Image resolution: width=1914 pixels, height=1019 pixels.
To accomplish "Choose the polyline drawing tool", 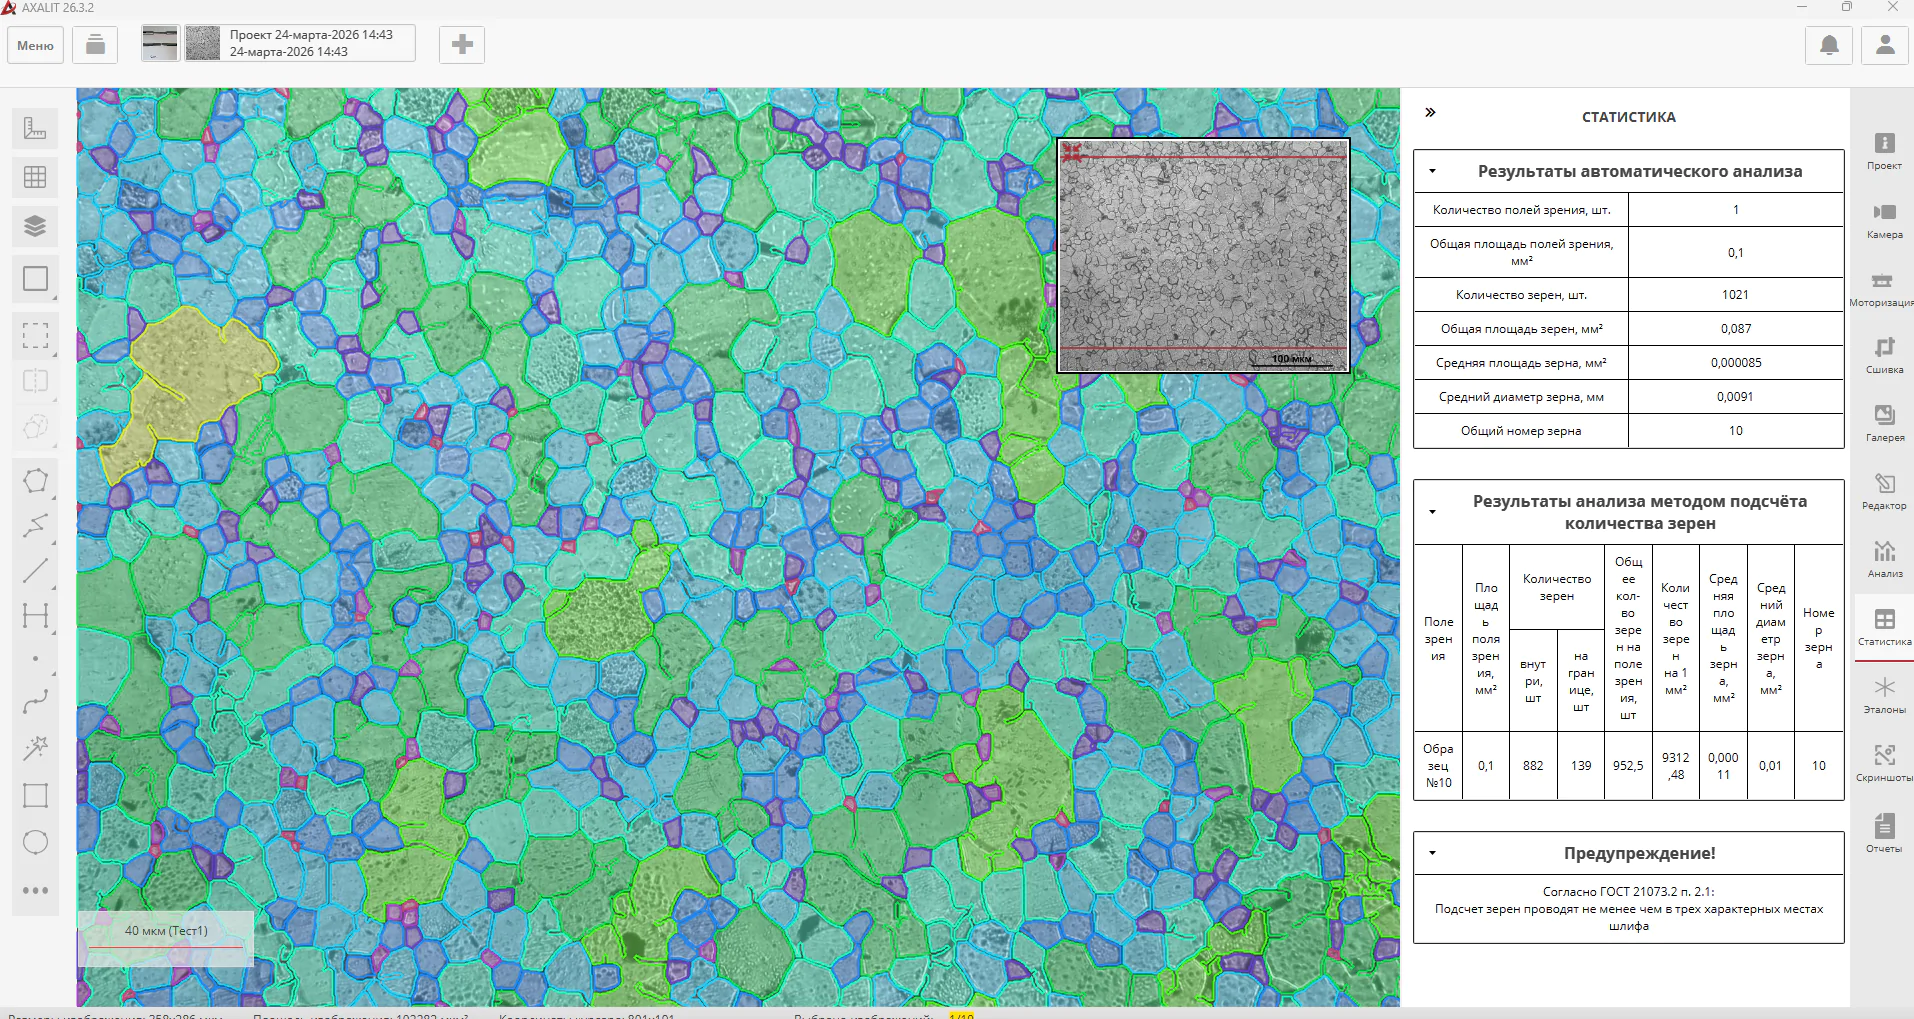I will pos(35,526).
